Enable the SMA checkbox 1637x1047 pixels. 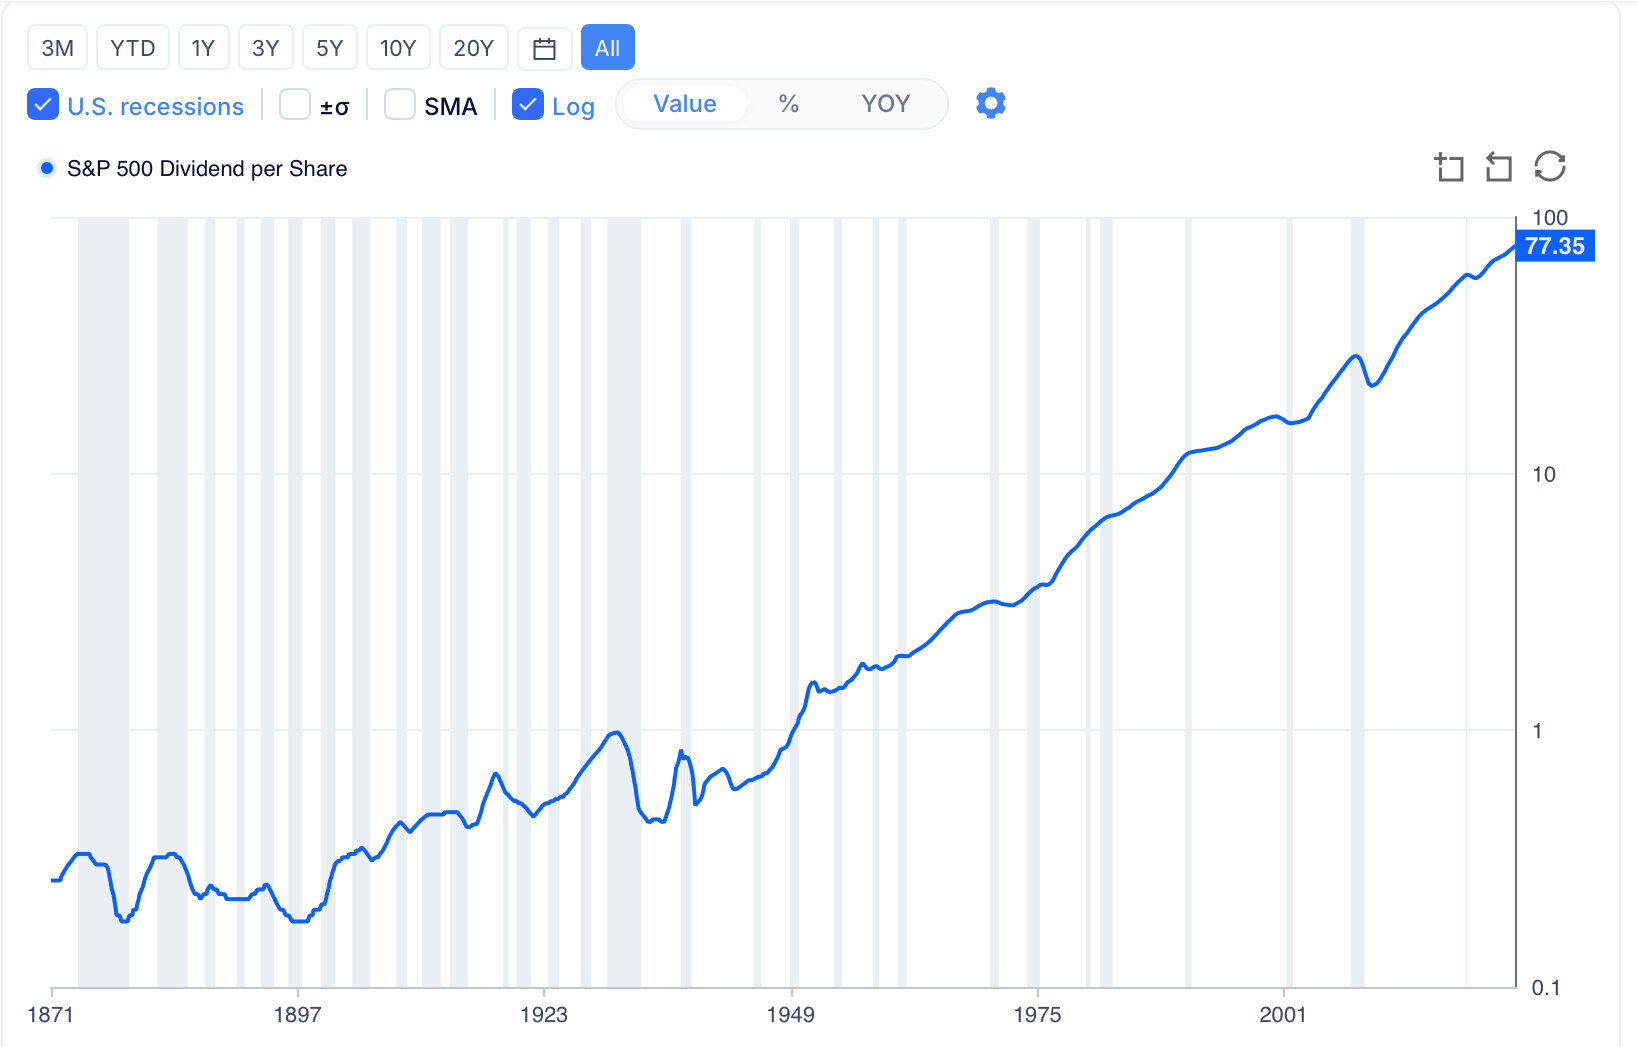pyautogui.click(x=400, y=104)
